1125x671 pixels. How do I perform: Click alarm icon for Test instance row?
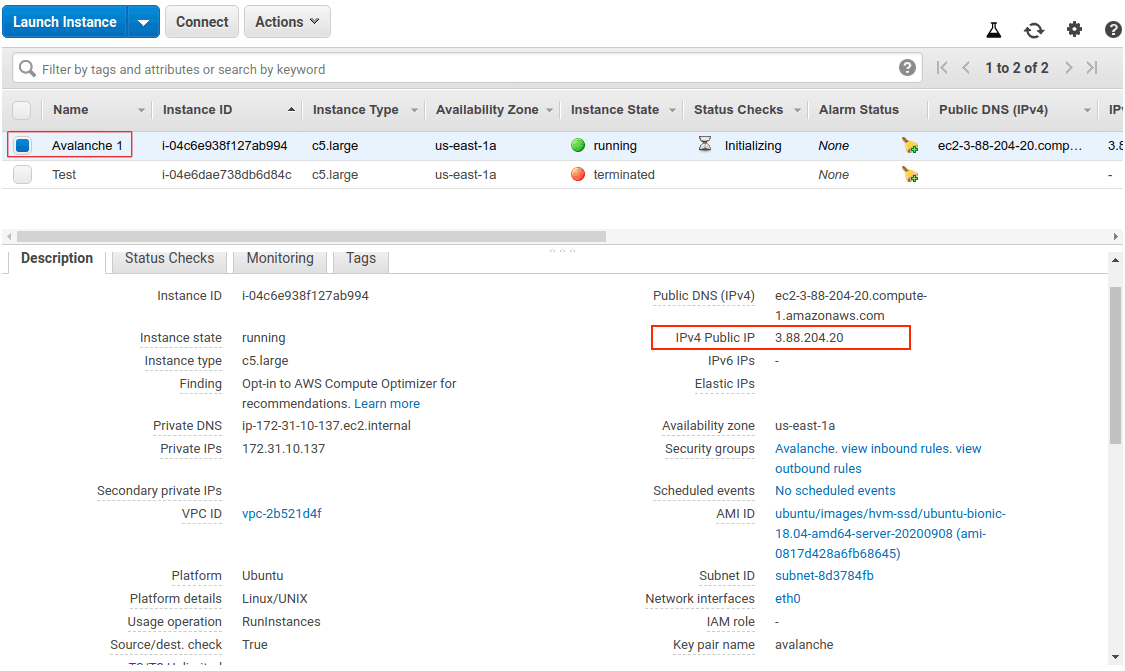pos(909,175)
